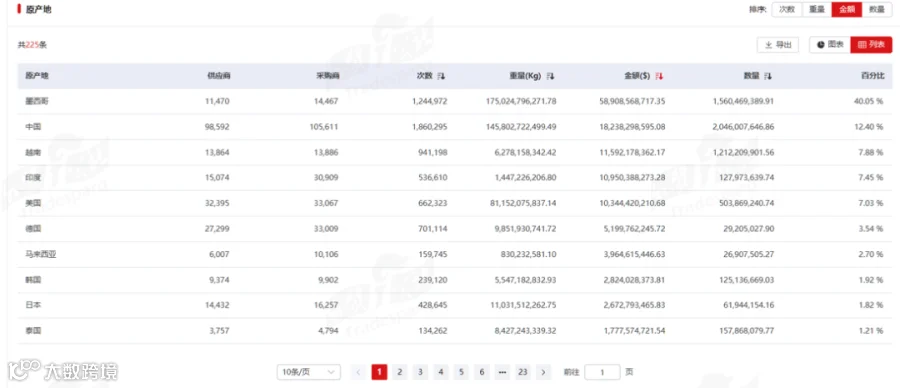The height and width of the screenshot is (388, 900).
Task: Select 金额 sort option
Action: 847,9
